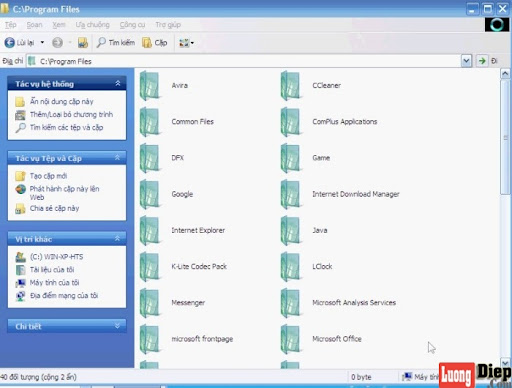Click Phát hành cặp này lên Web
This screenshot has width=512, height=388.
(64, 193)
